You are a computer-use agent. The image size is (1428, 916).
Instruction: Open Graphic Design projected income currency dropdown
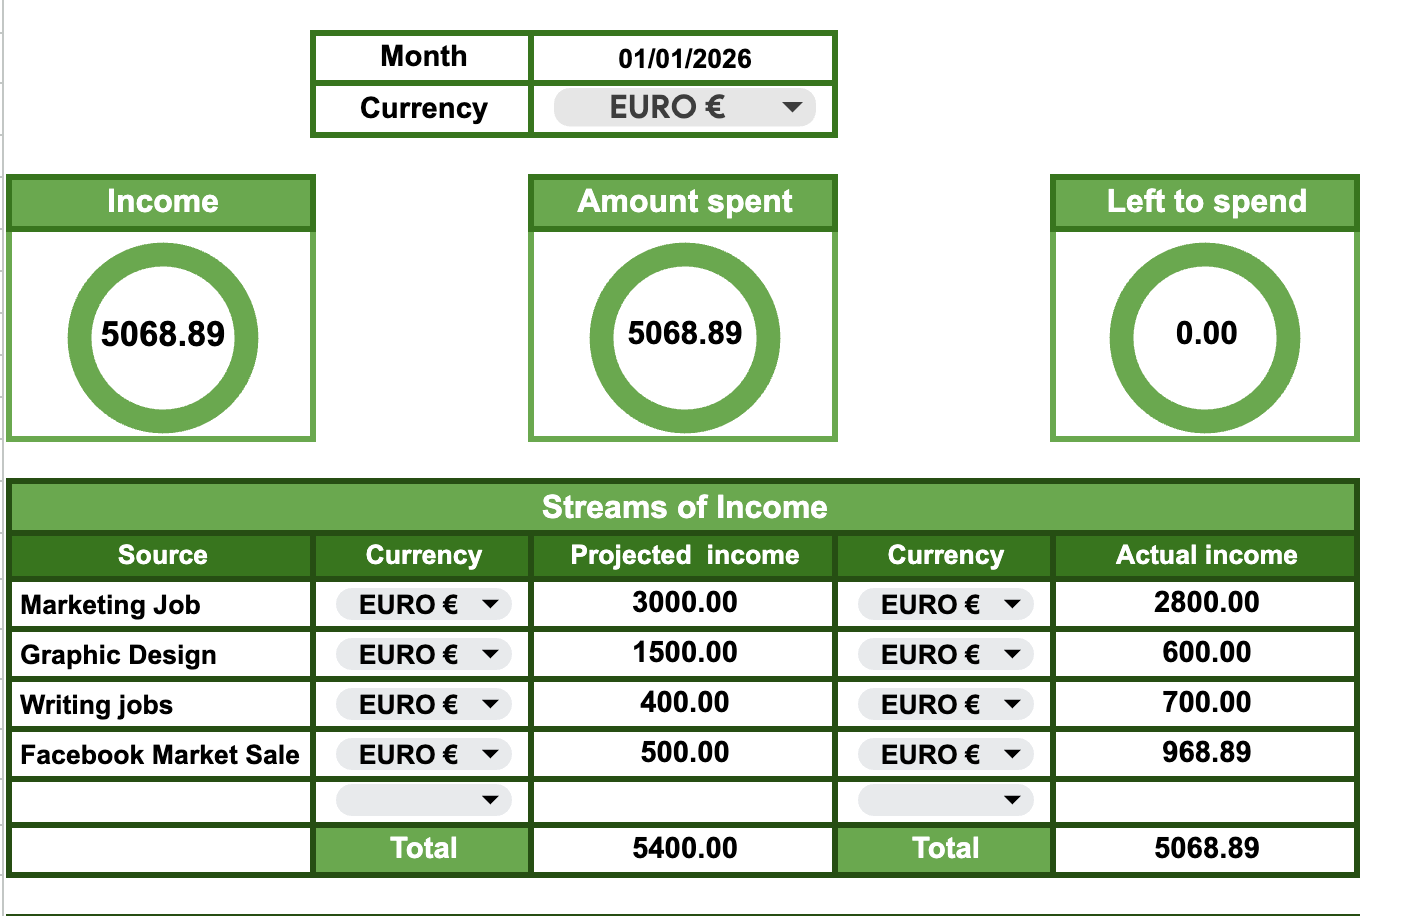[421, 654]
